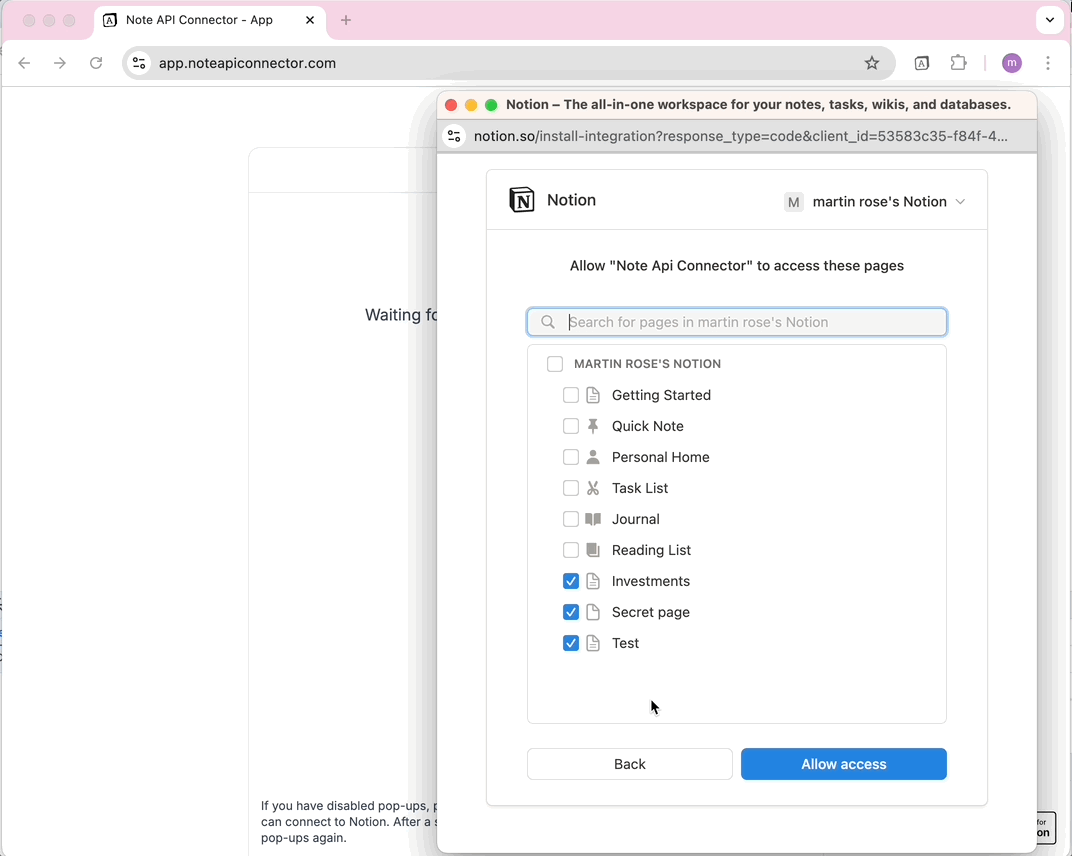The width and height of the screenshot is (1072, 856).
Task: Open the browser profile menu avatar
Action: [1011, 62]
